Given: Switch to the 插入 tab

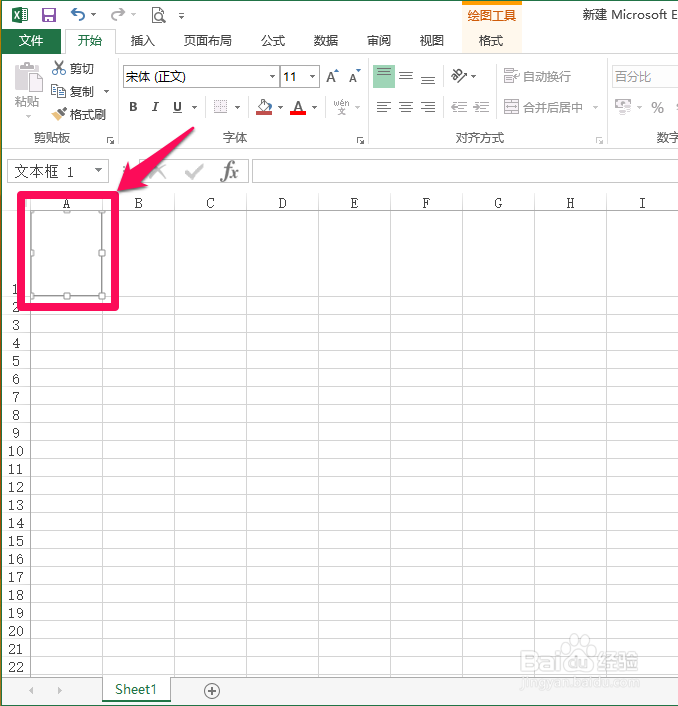Looking at the screenshot, I should pos(143,41).
